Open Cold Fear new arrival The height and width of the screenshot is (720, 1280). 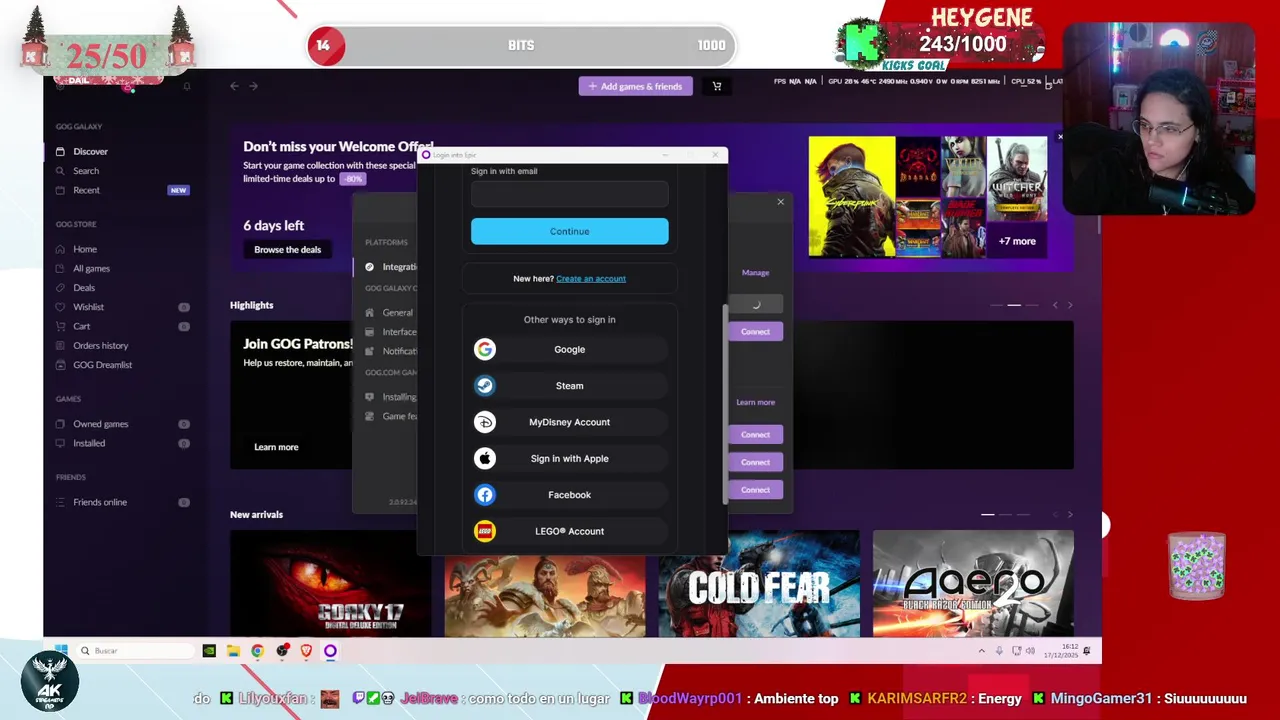tap(759, 584)
